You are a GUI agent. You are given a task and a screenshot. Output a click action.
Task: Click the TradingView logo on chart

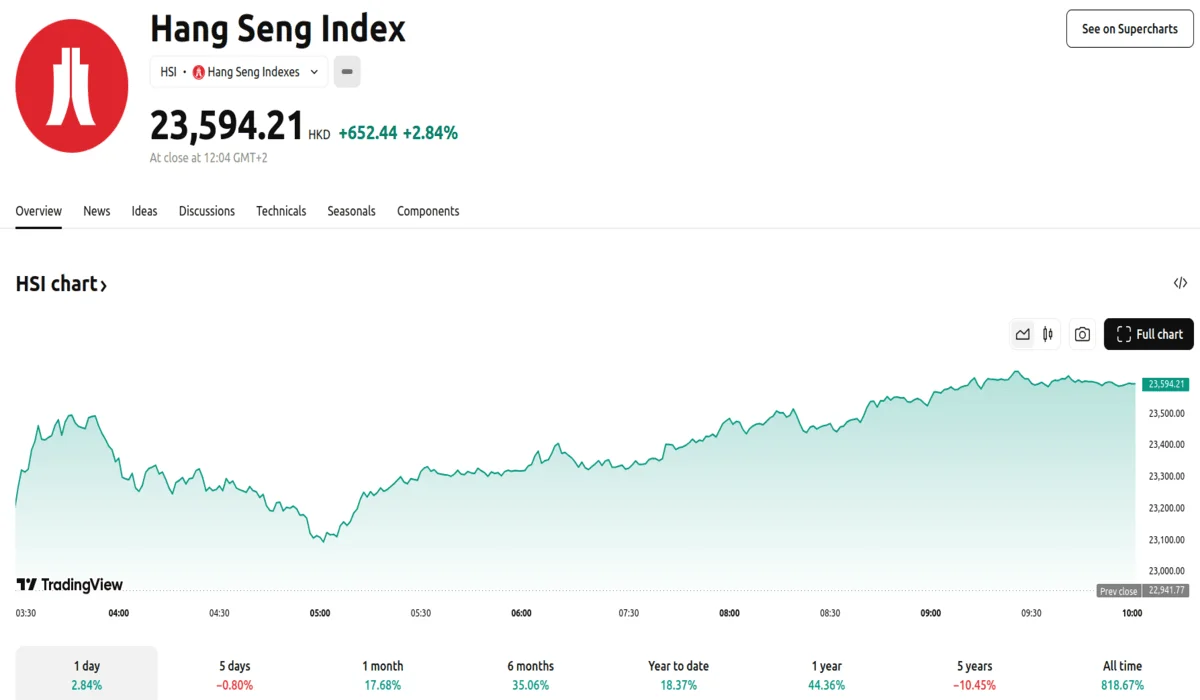[x=70, y=585]
